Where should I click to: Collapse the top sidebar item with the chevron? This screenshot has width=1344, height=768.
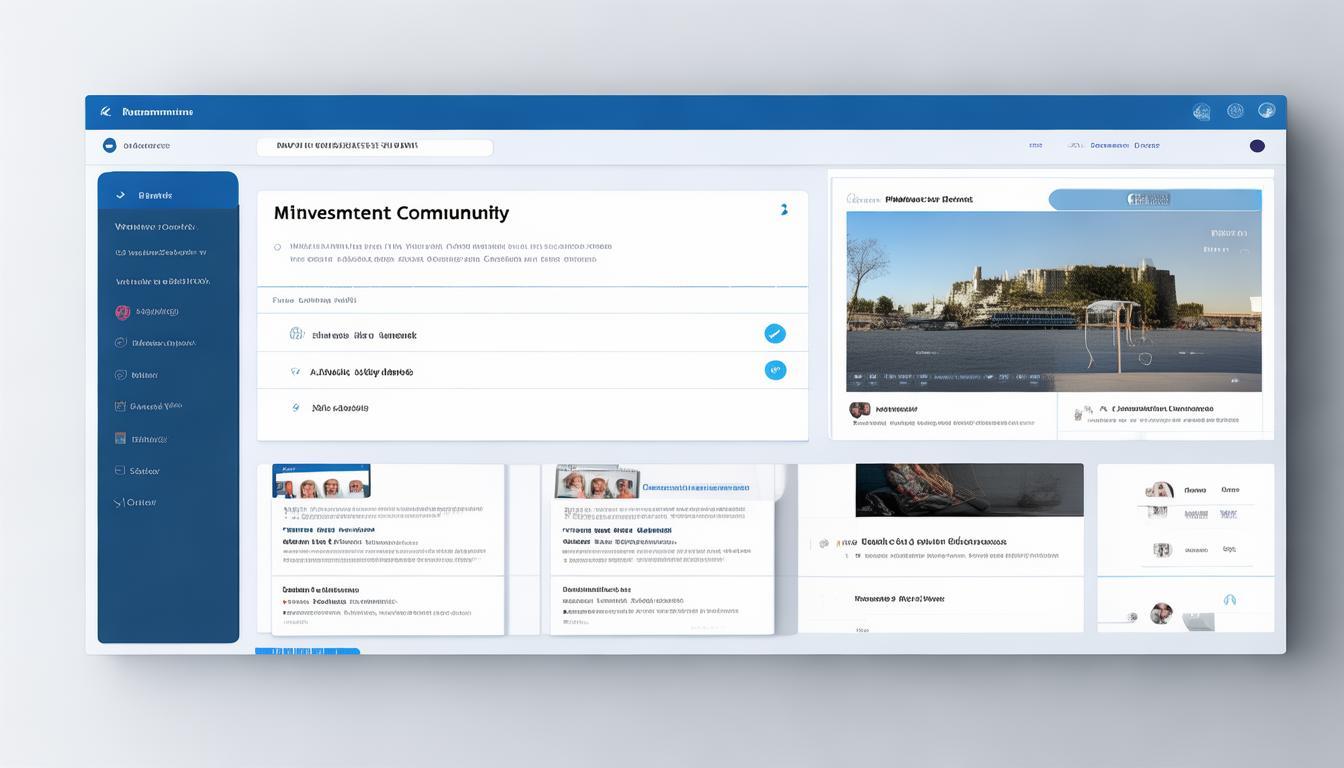[x=121, y=195]
